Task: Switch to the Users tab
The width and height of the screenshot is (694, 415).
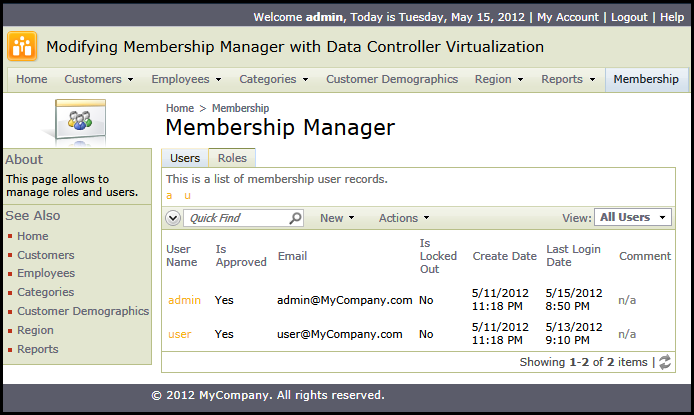Action: click(185, 158)
